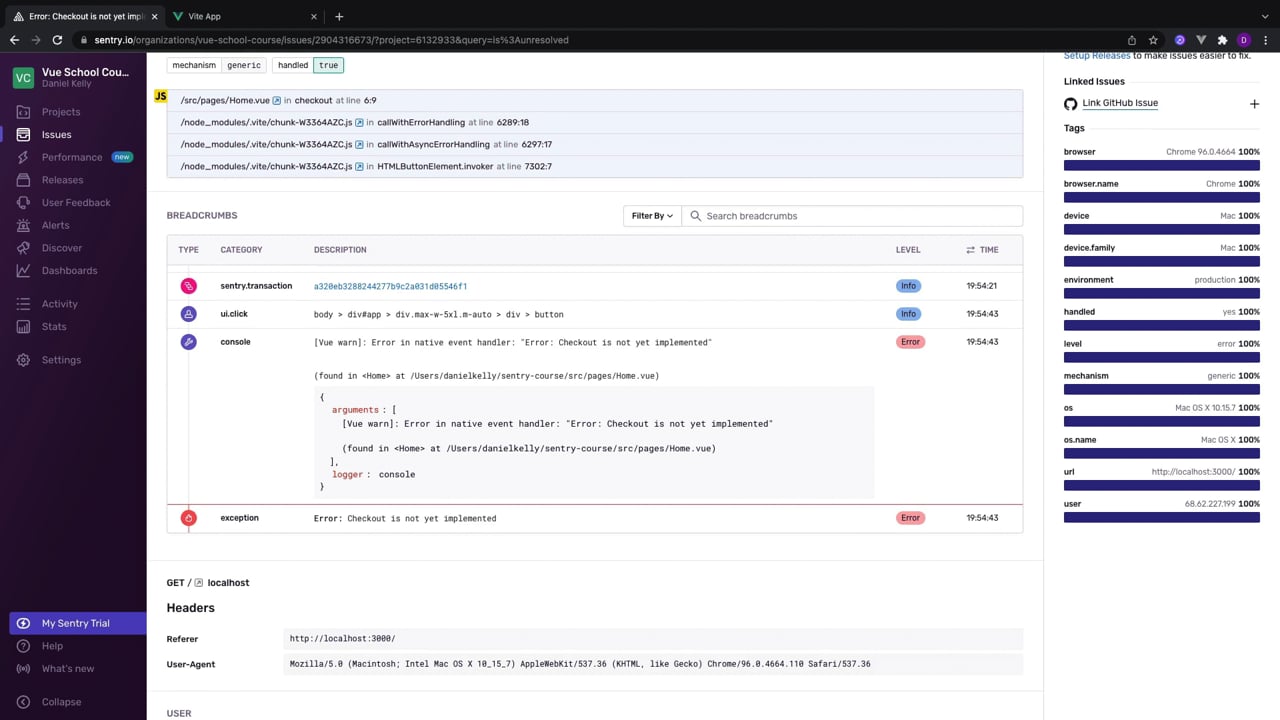This screenshot has height=720, width=1280.
Task: Click Link GitHub Issue
Action: [1120, 103]
